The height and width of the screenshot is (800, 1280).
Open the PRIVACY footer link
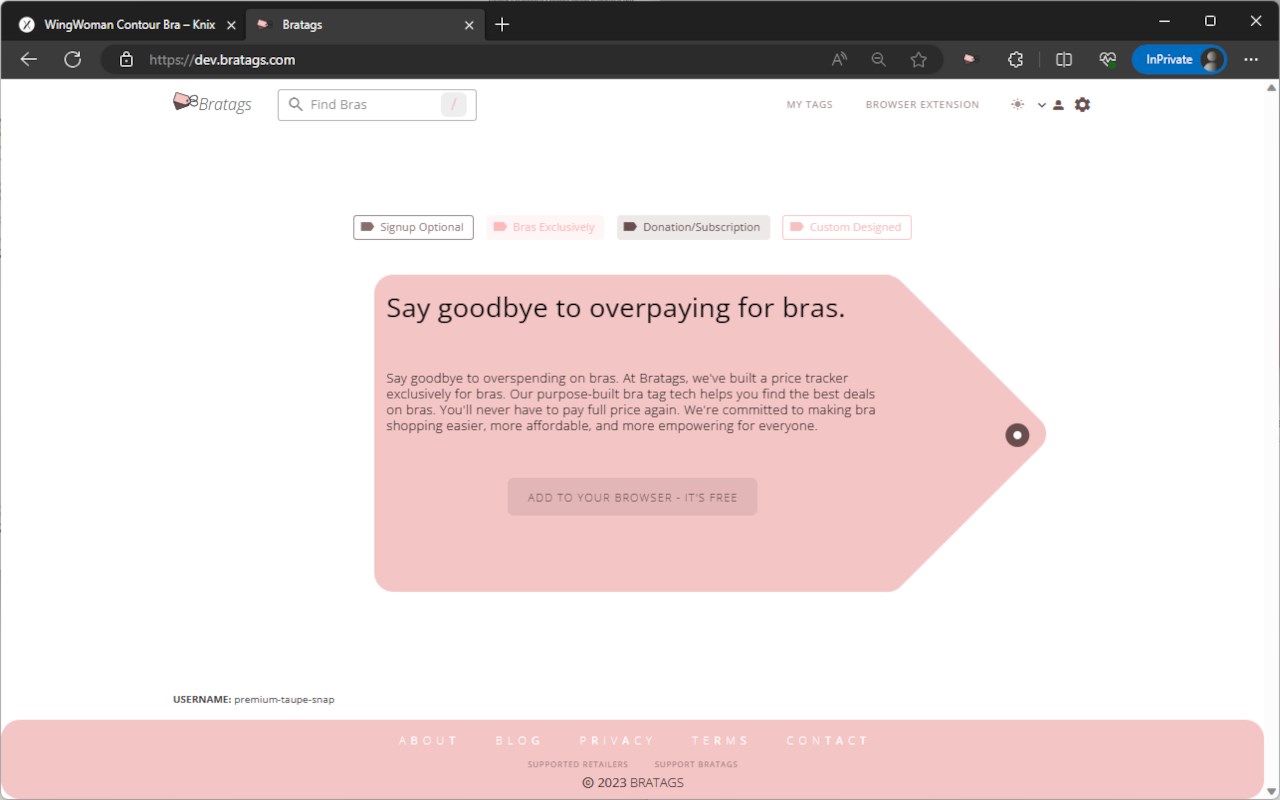pyautogui.click(x=617, y=741)
